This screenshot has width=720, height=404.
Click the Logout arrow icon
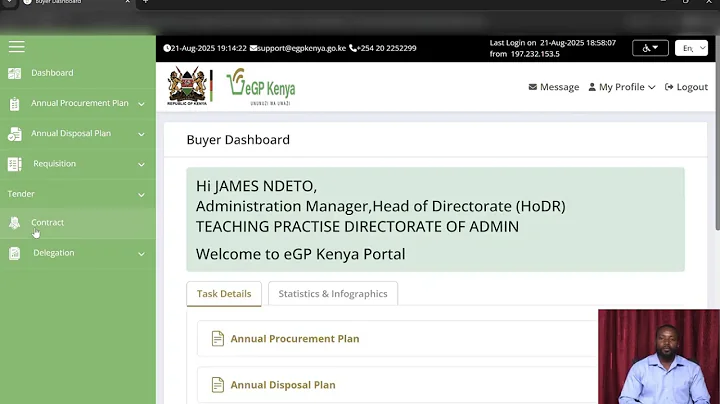[669, 87]
